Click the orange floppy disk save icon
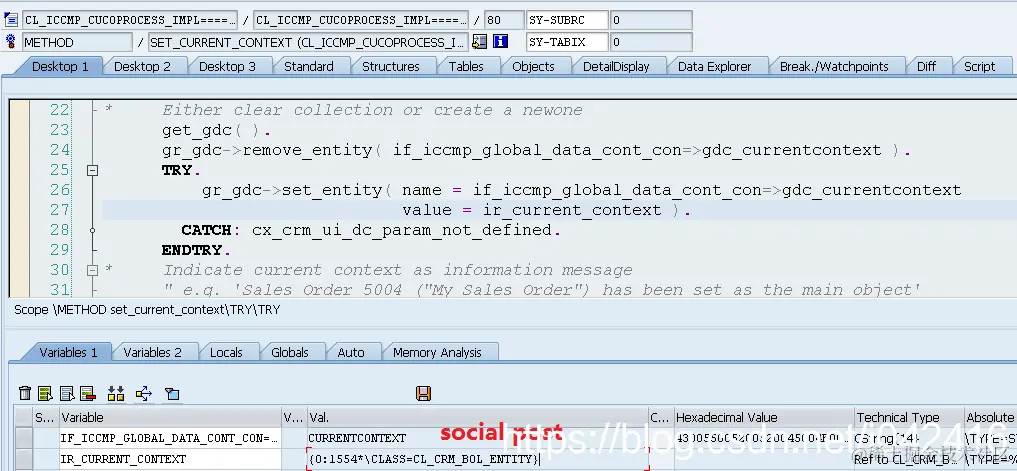Image resolution: width=1017 pixels, height=471 pixels. [x=424, y=393]
